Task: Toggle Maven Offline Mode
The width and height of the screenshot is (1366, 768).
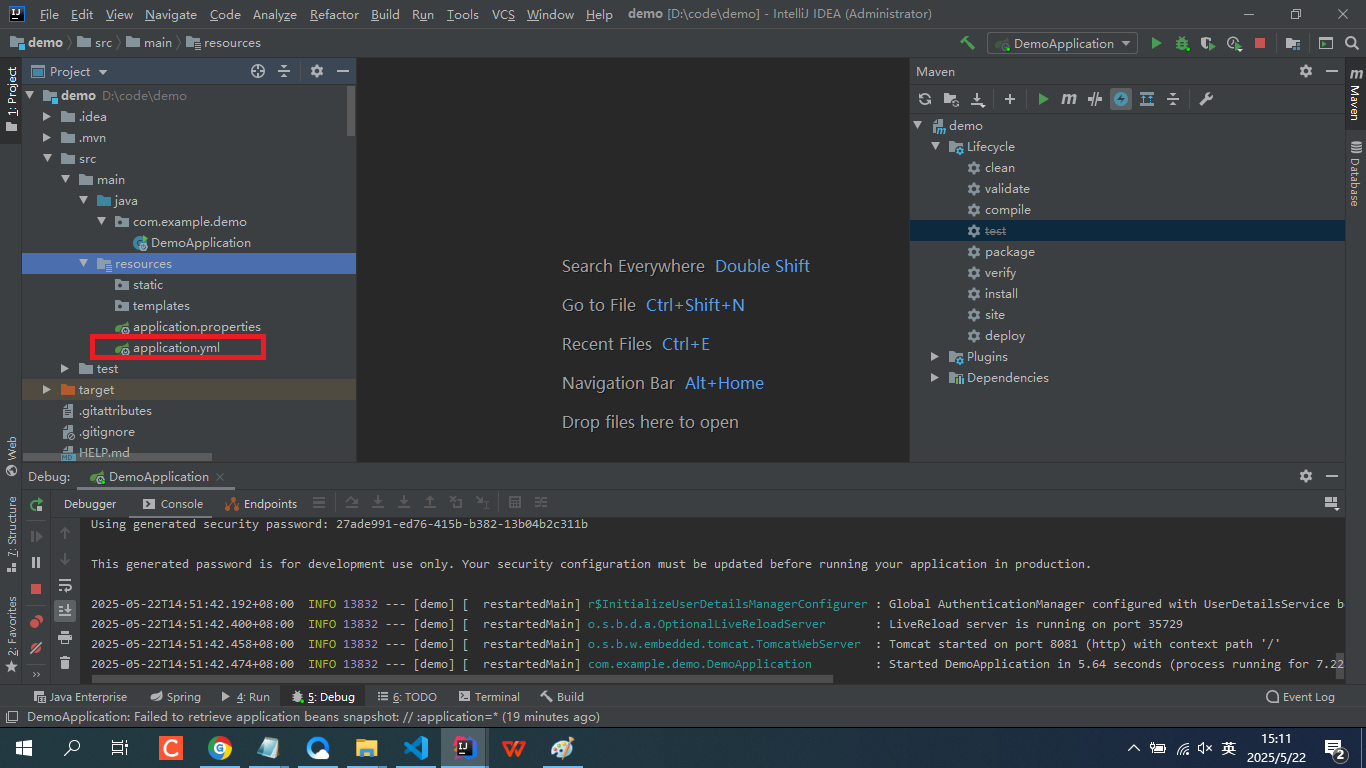Action: pos(1095,99)
